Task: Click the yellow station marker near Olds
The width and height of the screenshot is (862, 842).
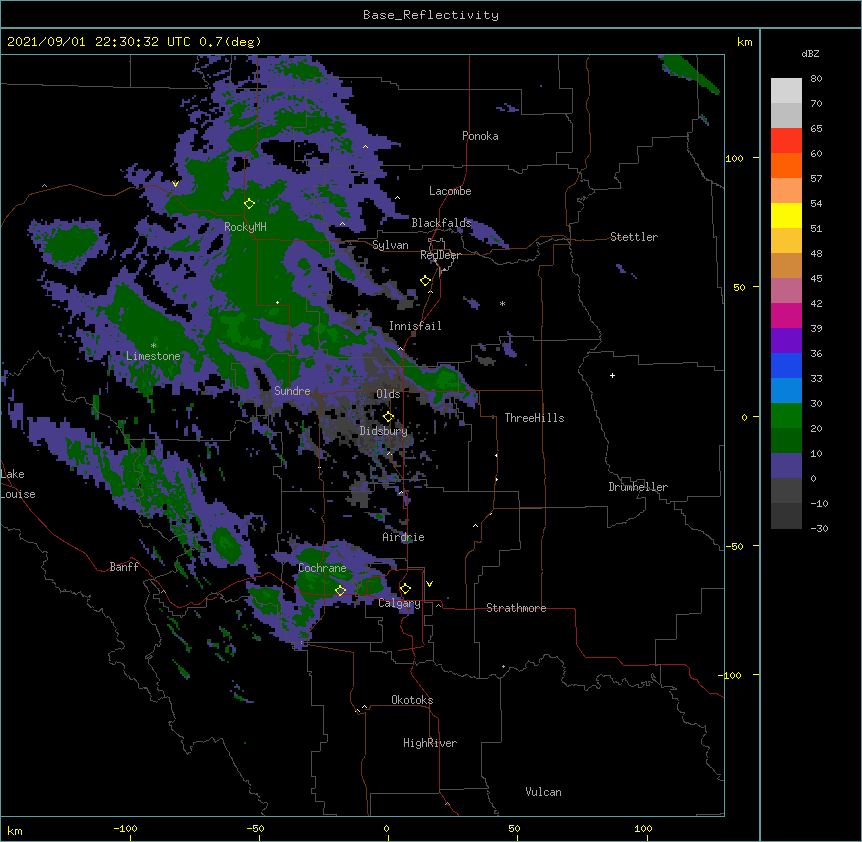Action: pyautogui.click(x=388, y=417)
